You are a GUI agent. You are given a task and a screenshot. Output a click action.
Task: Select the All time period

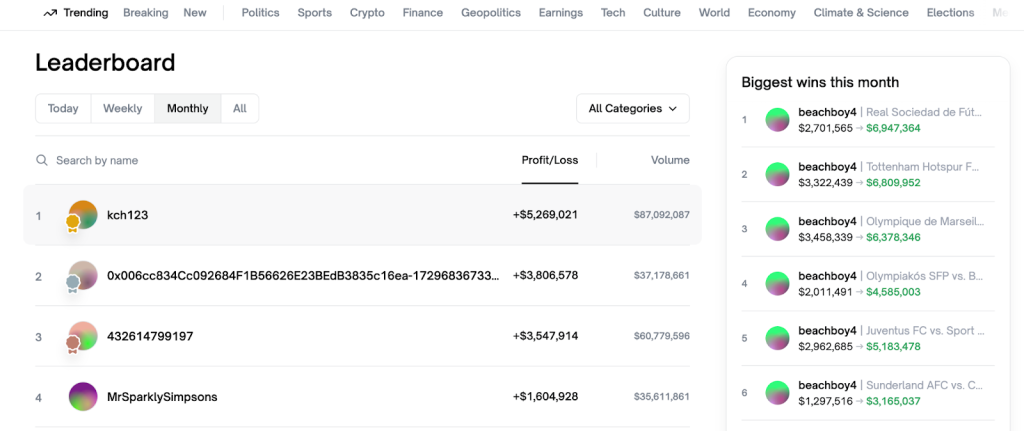240,109
